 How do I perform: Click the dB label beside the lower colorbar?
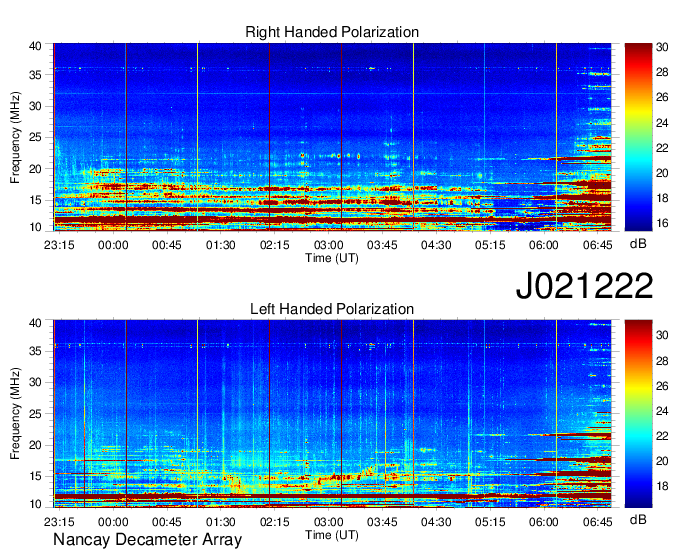pos(638,519)
